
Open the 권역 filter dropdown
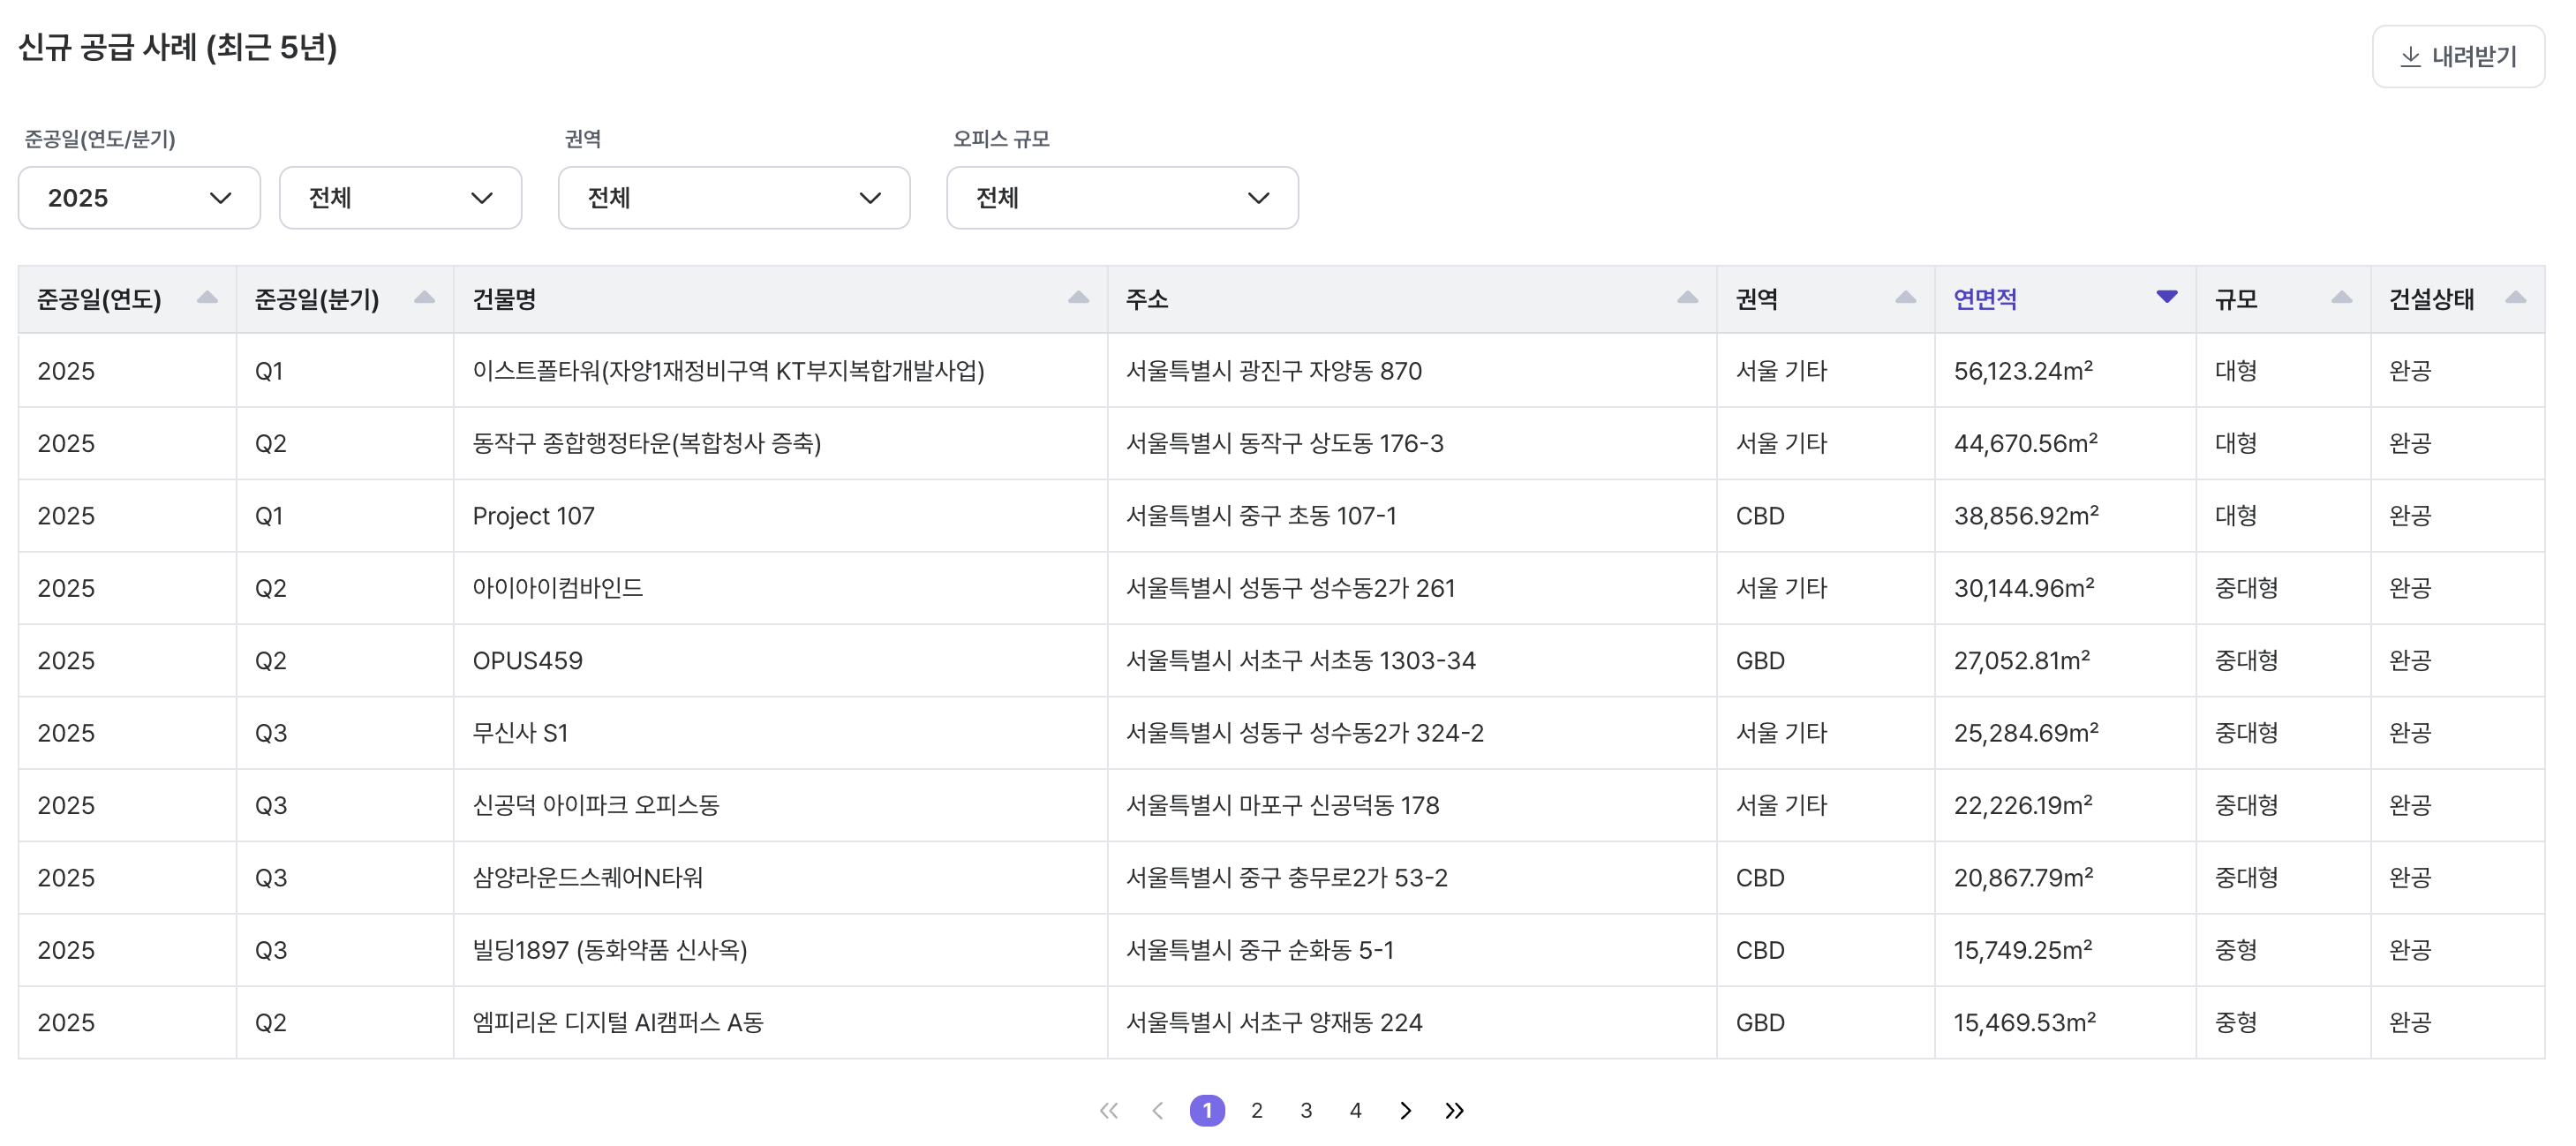(x=733, y=198)
